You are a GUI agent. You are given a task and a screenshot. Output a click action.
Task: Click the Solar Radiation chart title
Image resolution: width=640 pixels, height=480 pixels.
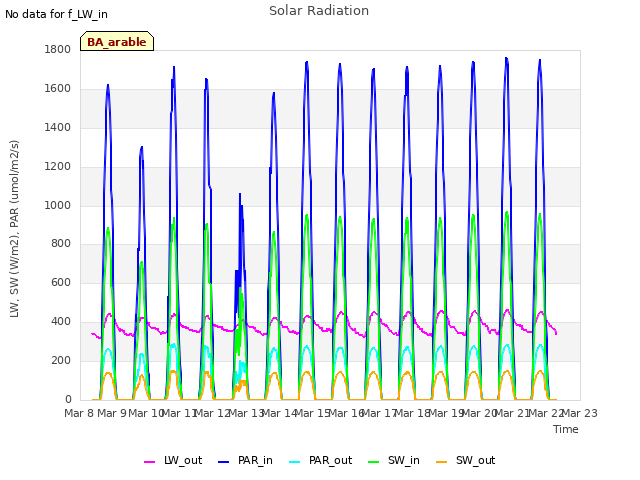(x=319, y=11)
